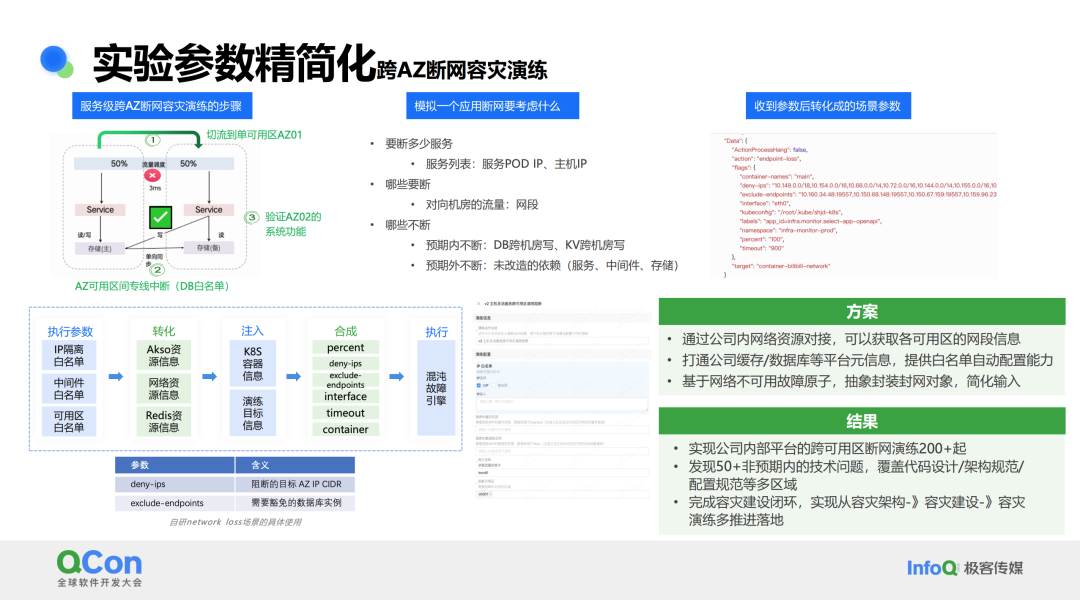
Task: Select the 中间件白名单 box
Action: [x=69, y=389]
